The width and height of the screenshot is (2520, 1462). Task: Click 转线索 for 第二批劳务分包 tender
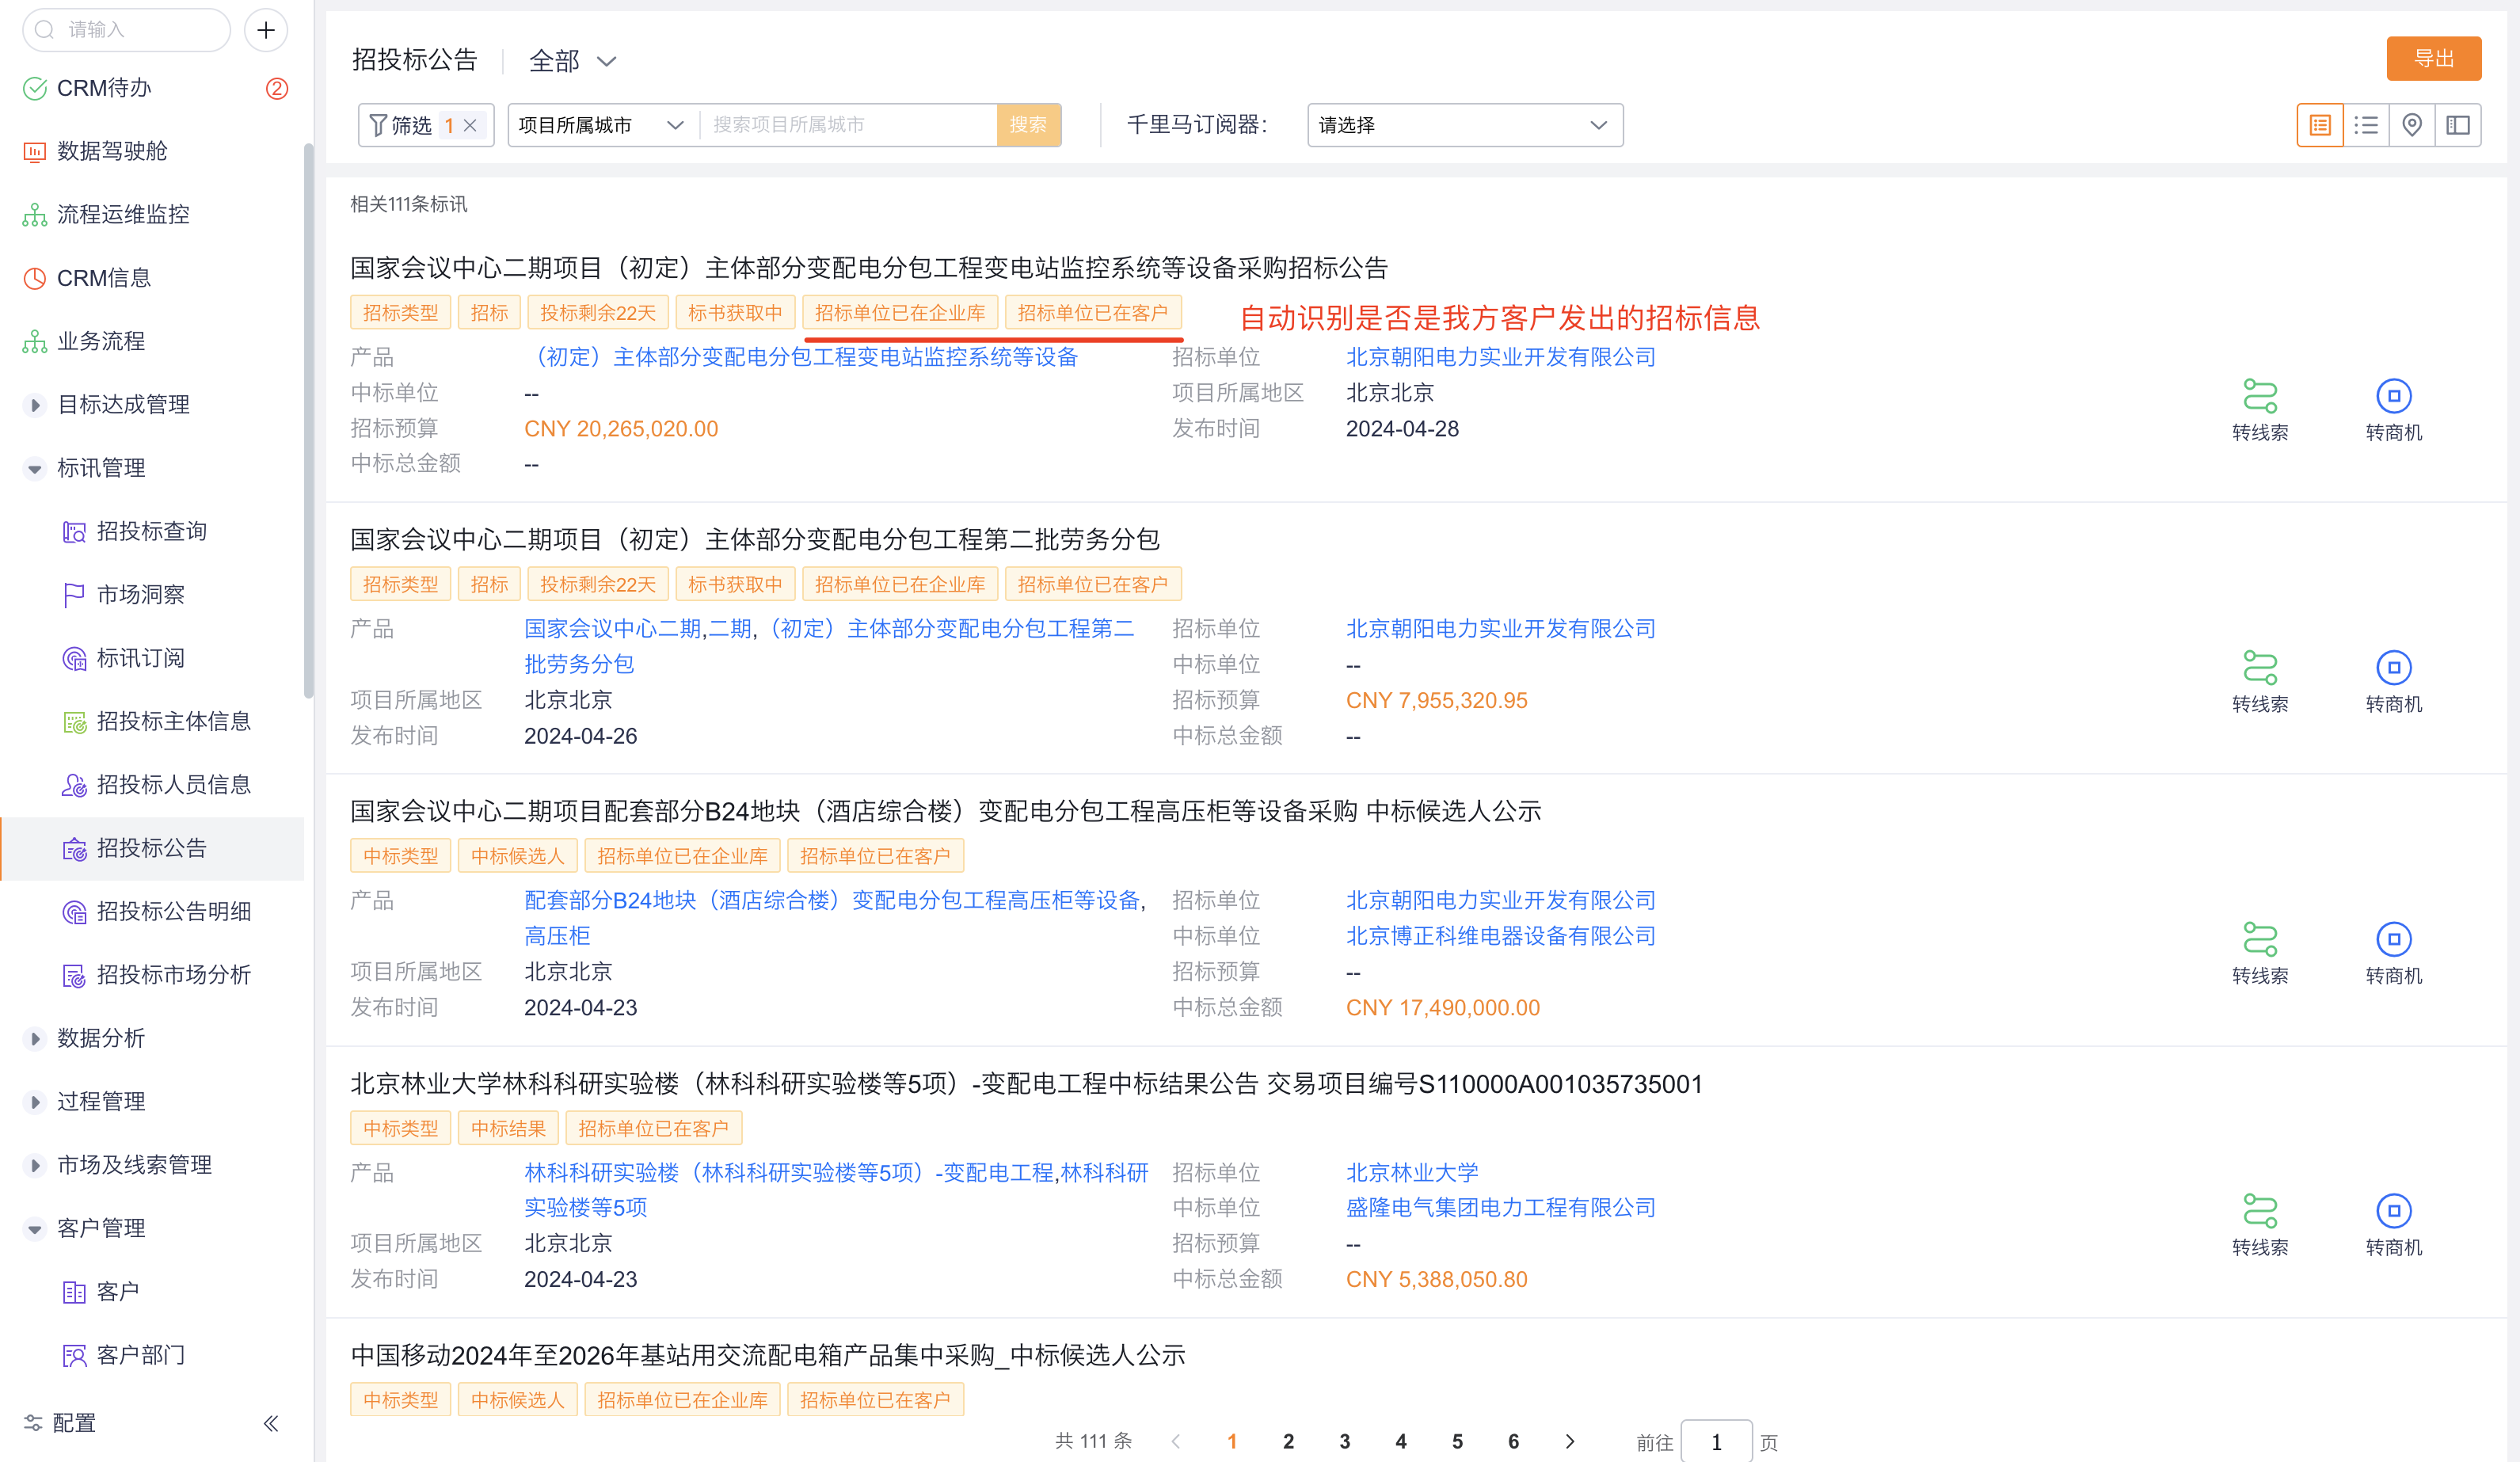[x=2260, y=682]
